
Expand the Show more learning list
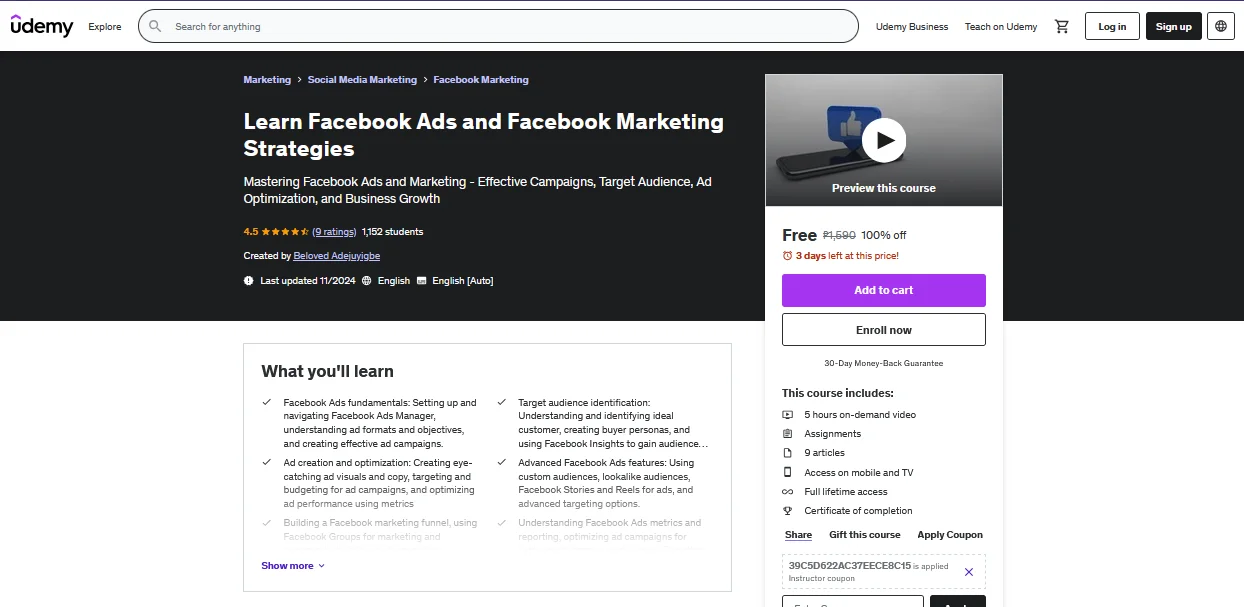tap(293, 566)
